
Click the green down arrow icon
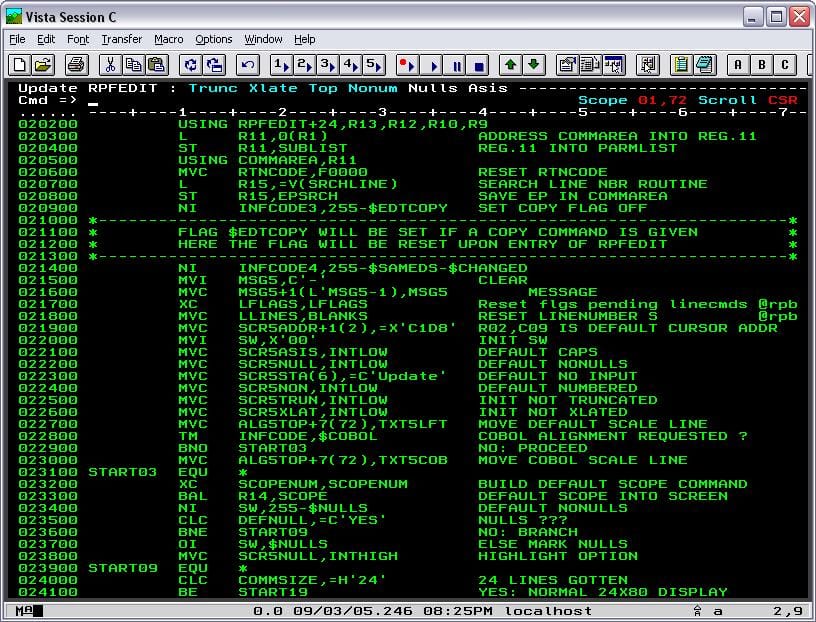click(533, 65)
